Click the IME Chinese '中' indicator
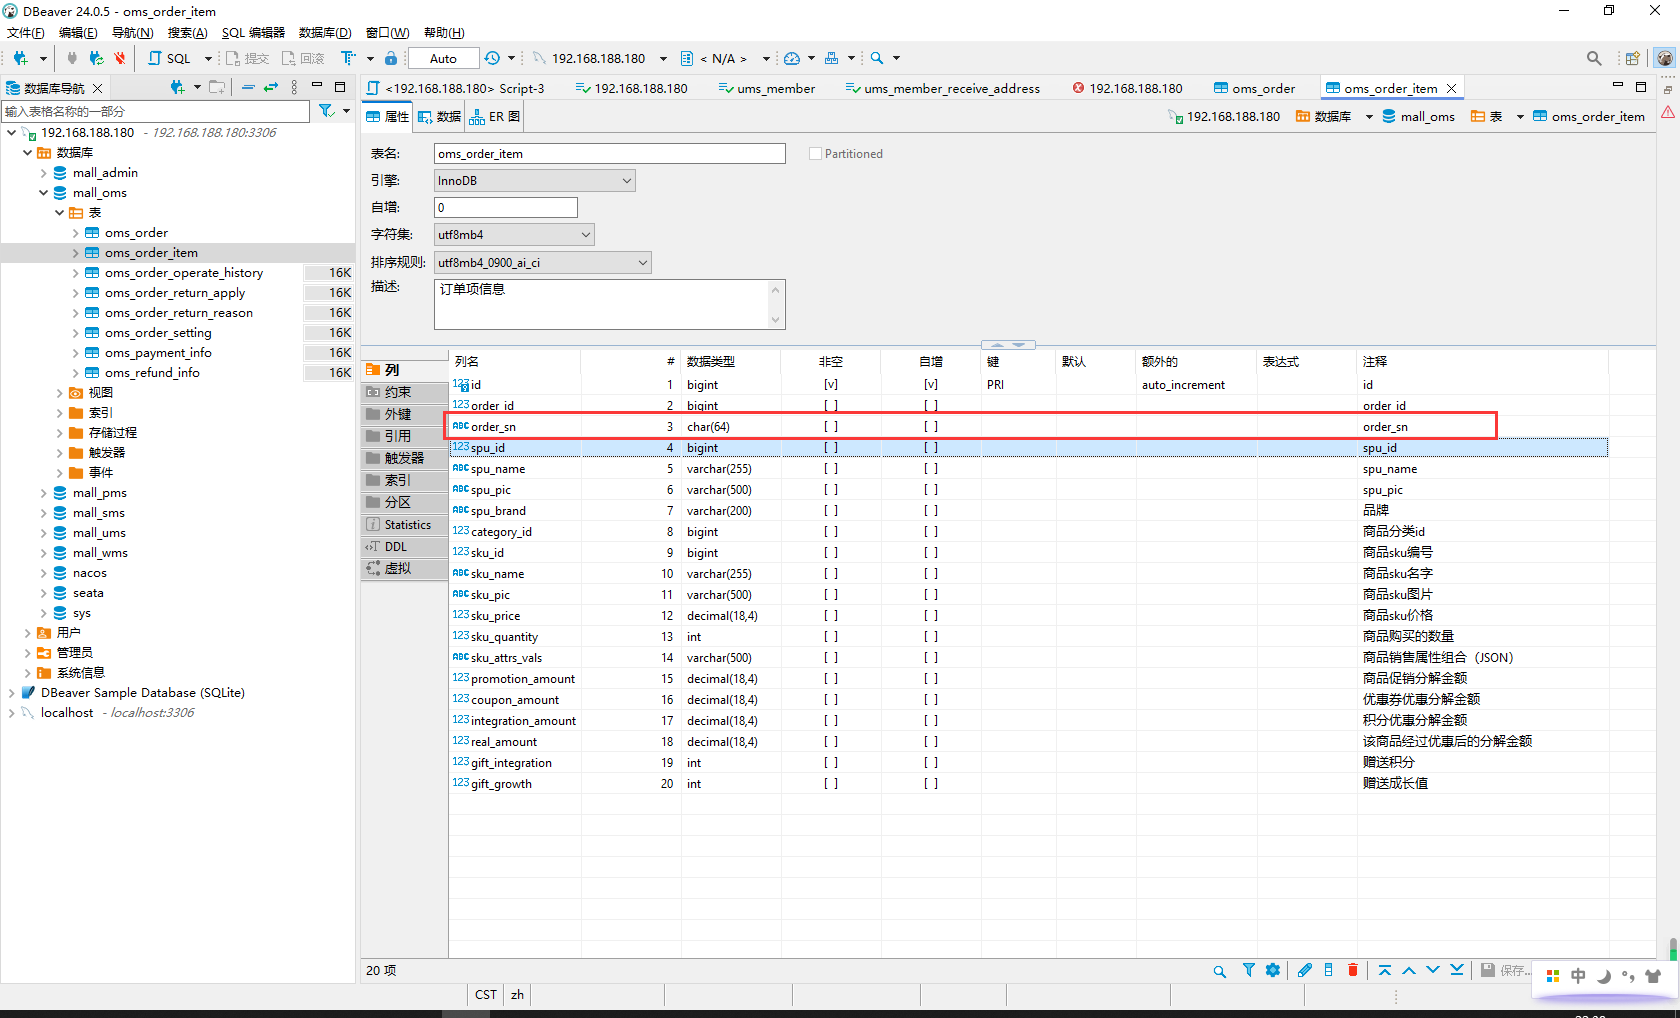This screenshot has height=1018, width=1680. [x=1578, y=976]
